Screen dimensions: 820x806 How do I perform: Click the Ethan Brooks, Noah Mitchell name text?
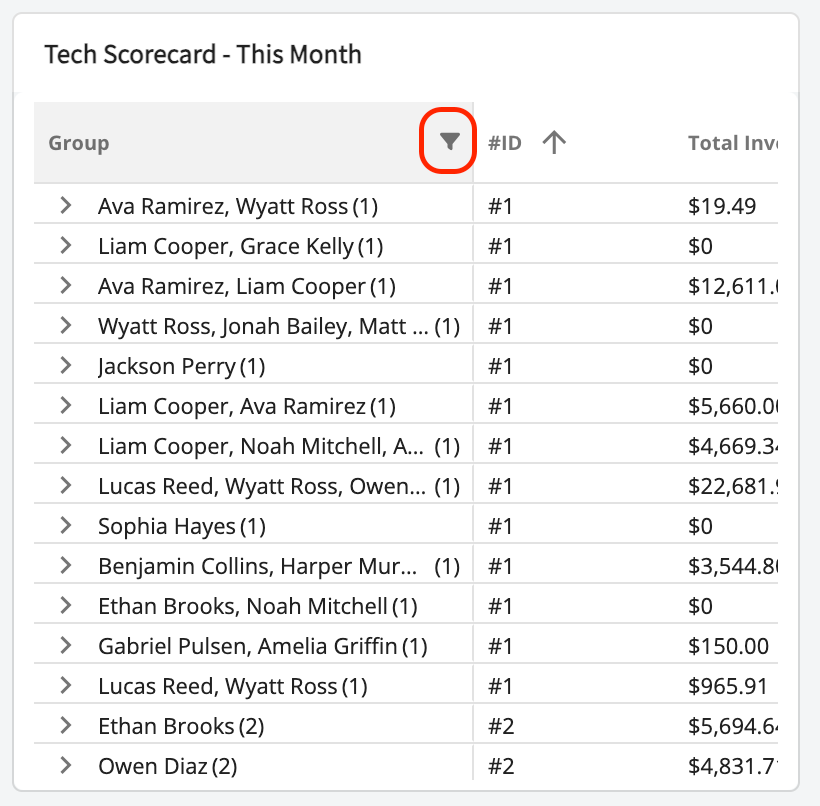pos(243,606)
